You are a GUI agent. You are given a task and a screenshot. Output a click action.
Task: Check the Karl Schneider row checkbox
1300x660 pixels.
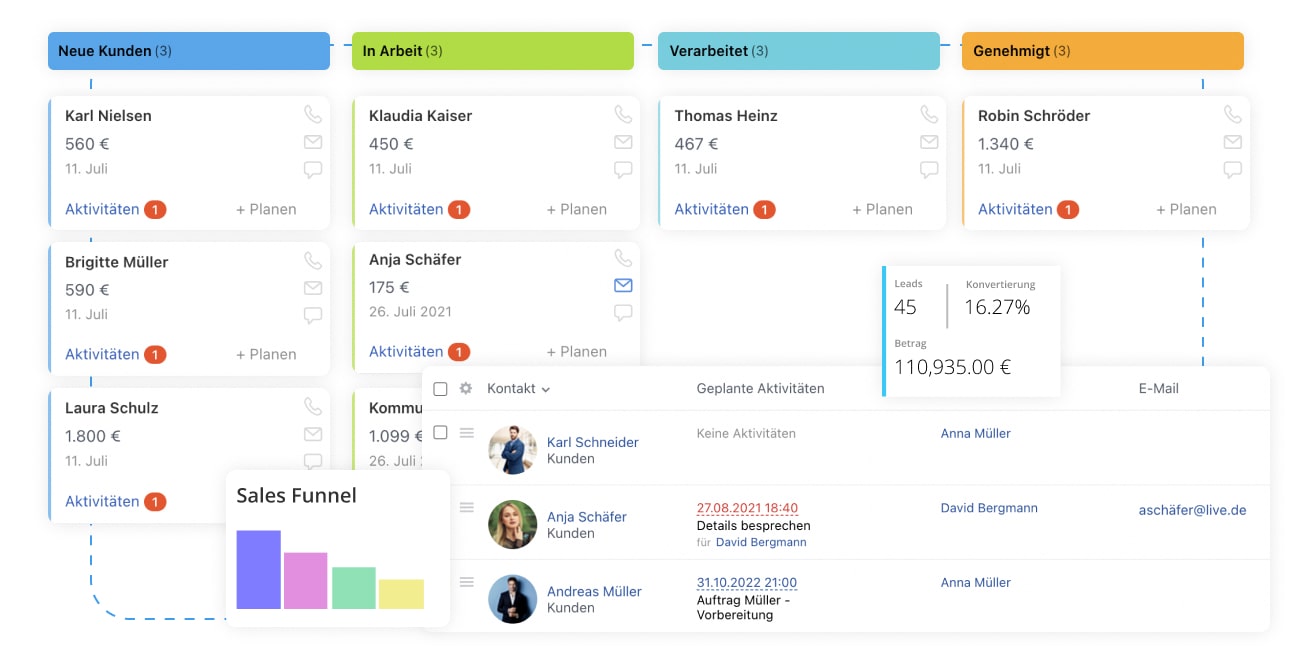440,433
